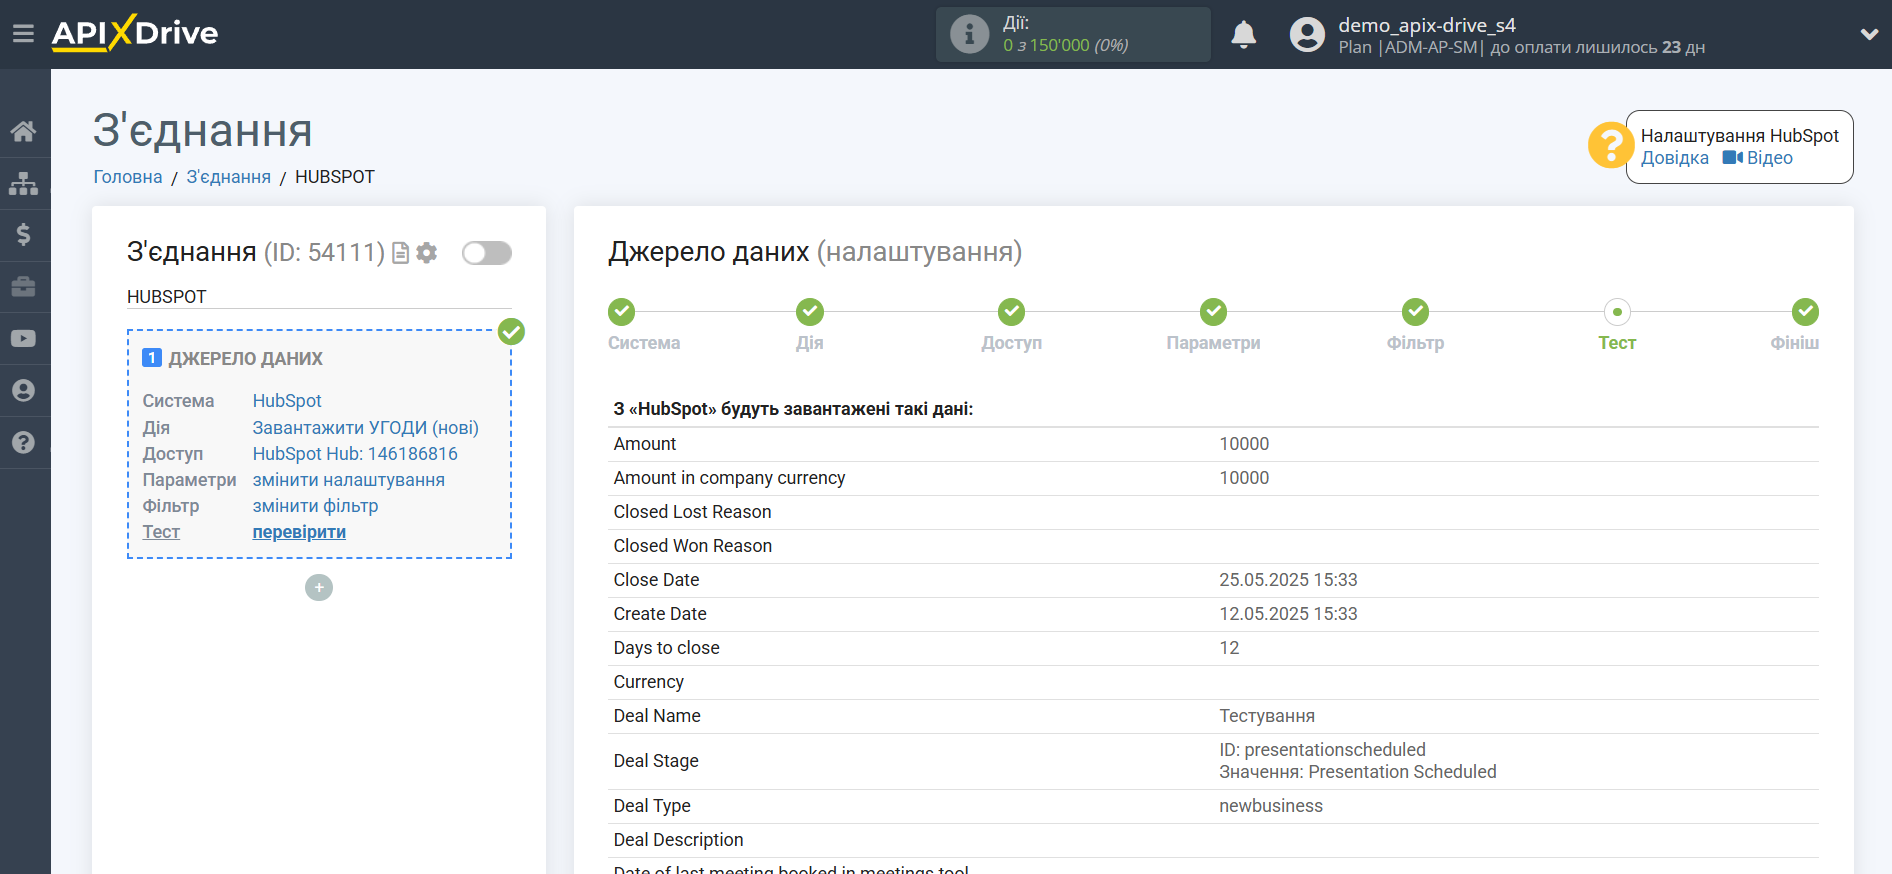The height and width of the screenshot is (874, 1892).
Task: Click the Close Date value 25.05.2025 15:33
Action: point(1288,580)
